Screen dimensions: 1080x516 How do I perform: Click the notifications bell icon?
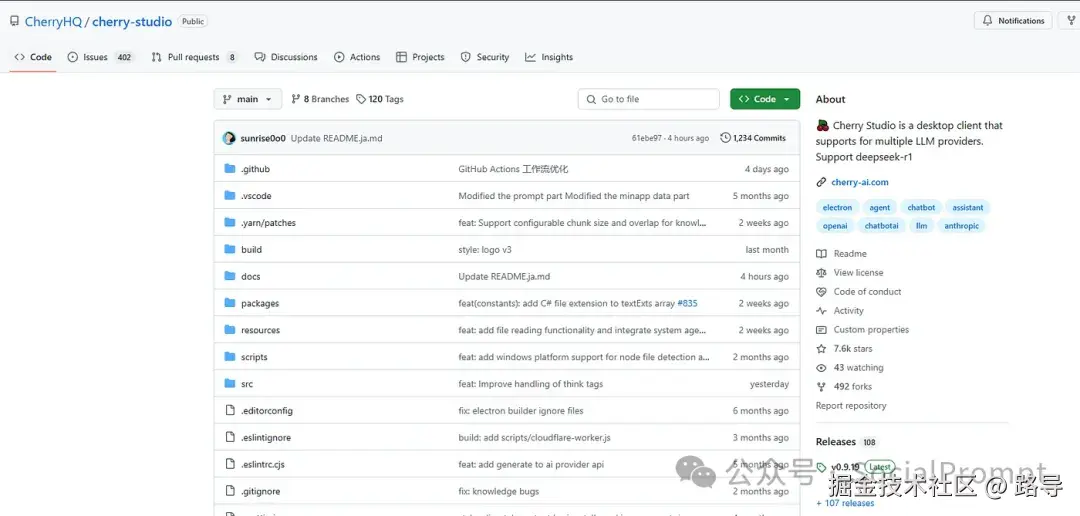tap(988, 21)
